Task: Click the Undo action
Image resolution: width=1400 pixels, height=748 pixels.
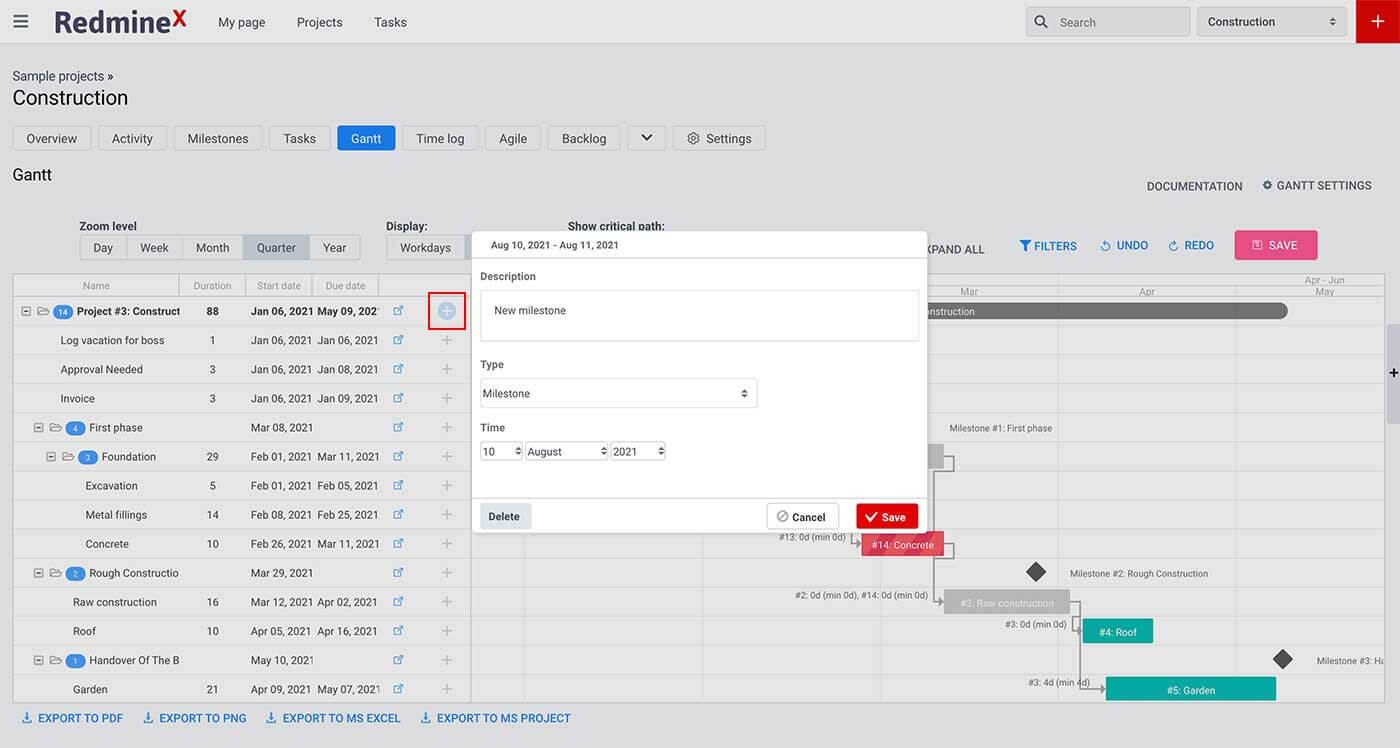Action: [x=1124, y=245]
